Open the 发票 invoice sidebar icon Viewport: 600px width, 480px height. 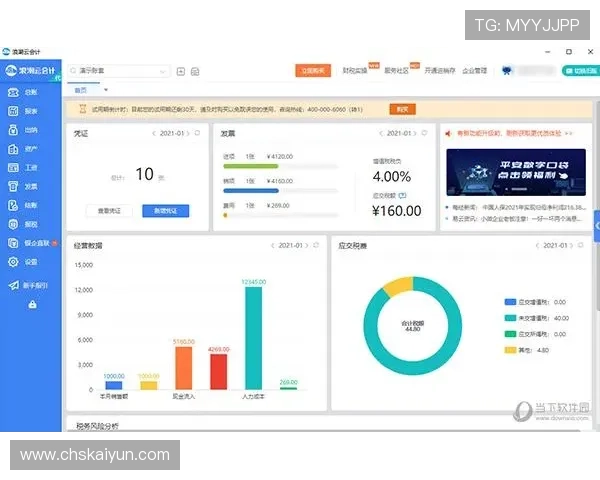(x=13, y=186)
